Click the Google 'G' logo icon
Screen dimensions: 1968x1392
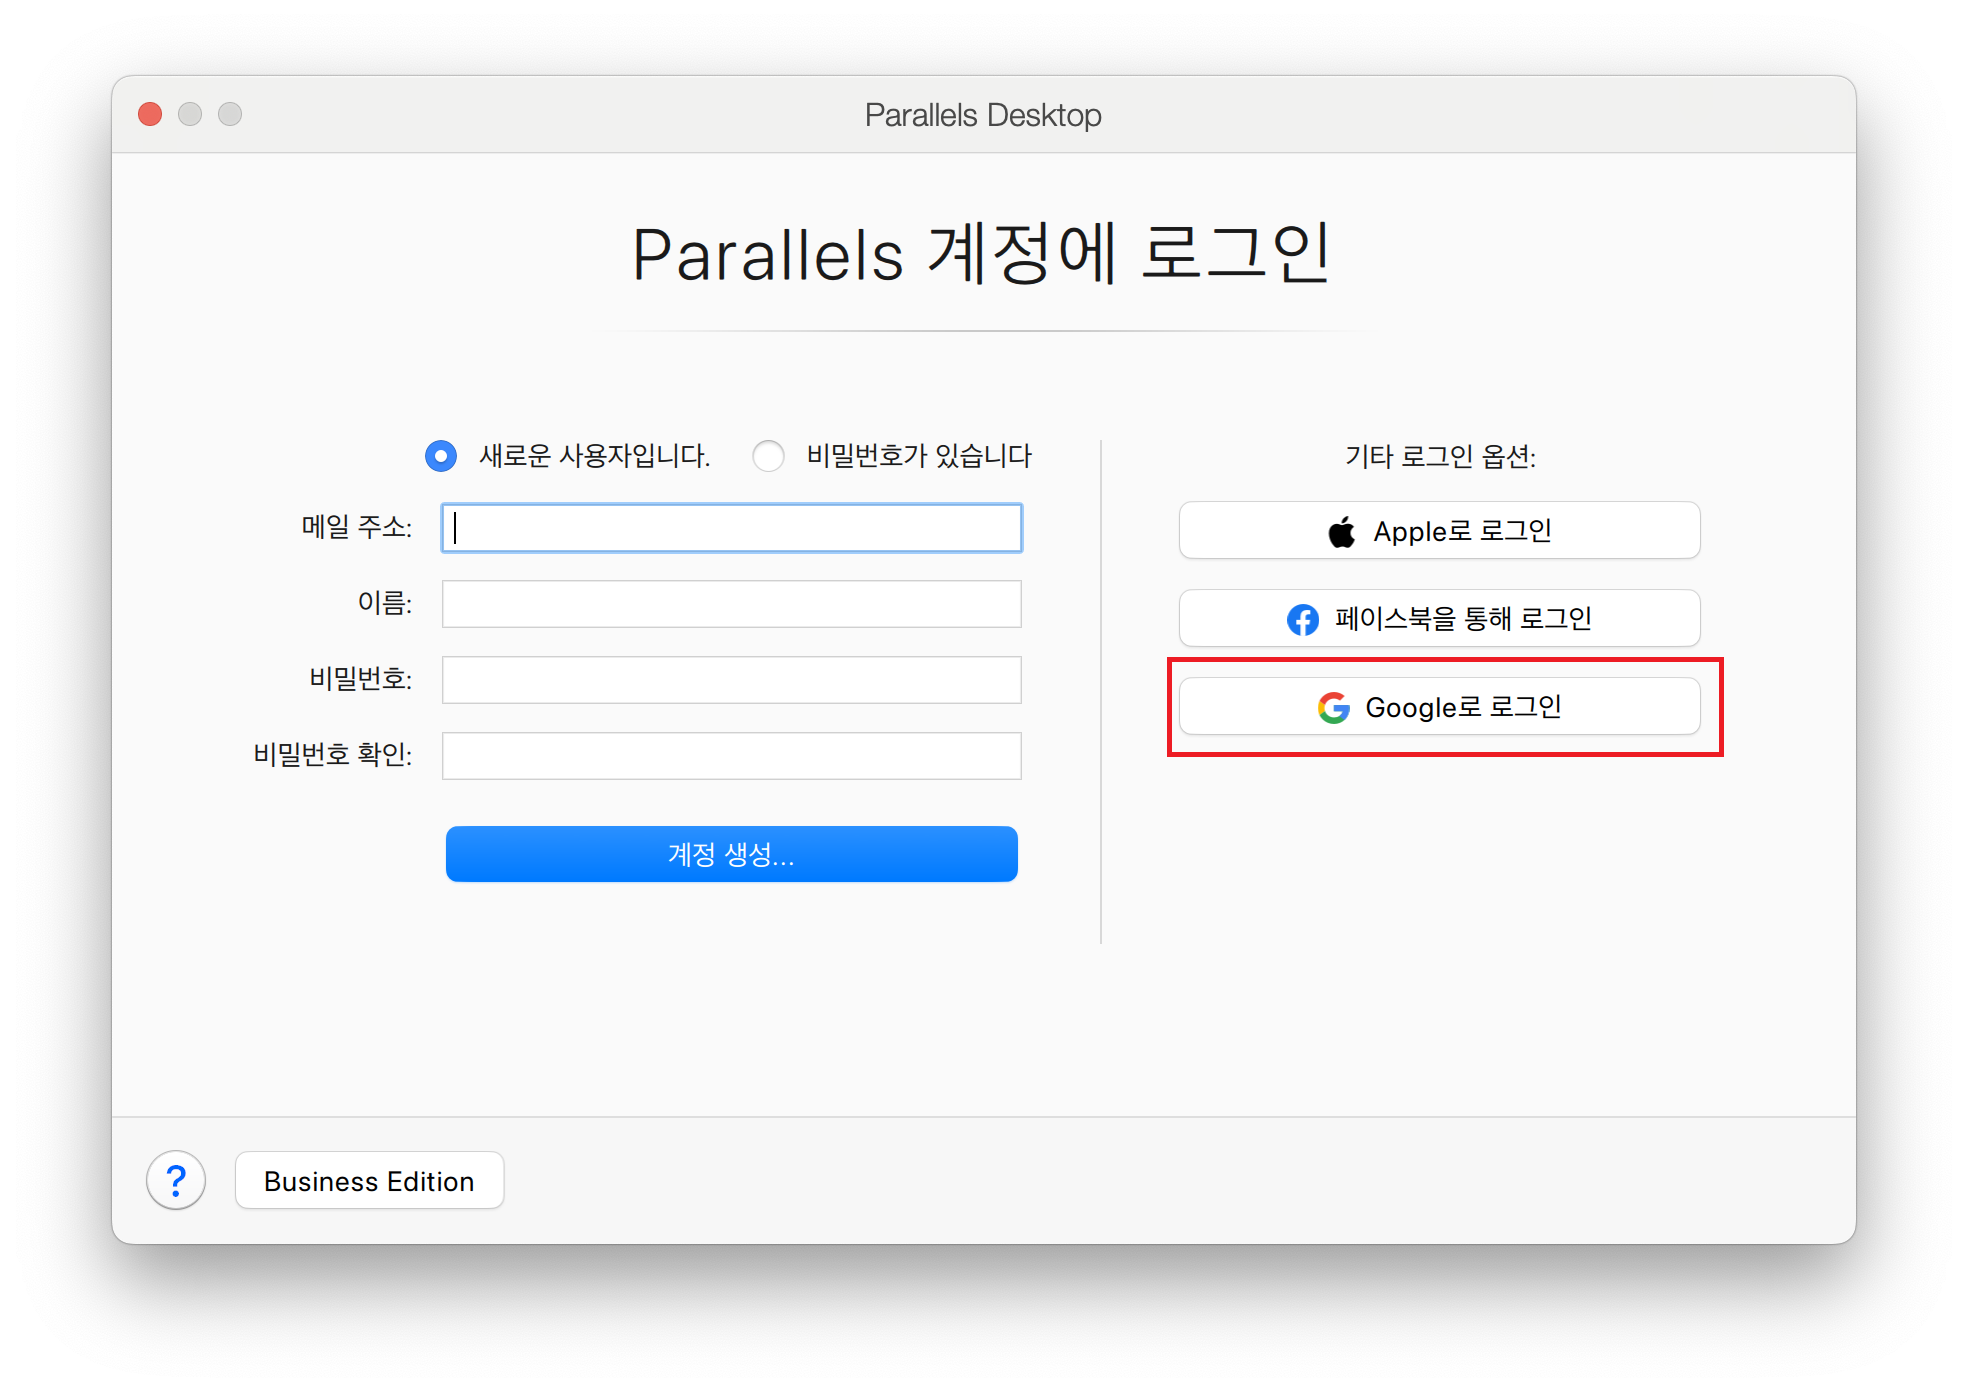tap(1333, 708)
